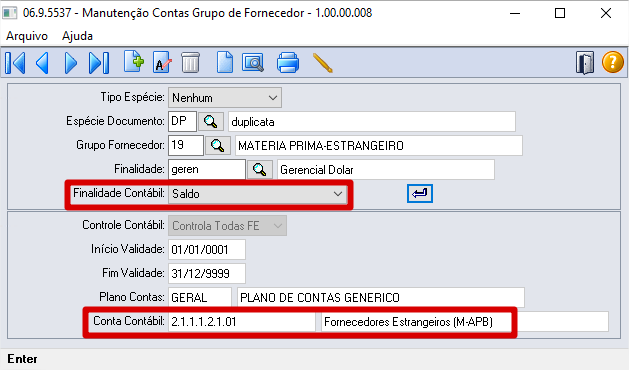The image size is (629, 370).
Task: Close the Manutenção Contas window
Action: tap(606, 13)
